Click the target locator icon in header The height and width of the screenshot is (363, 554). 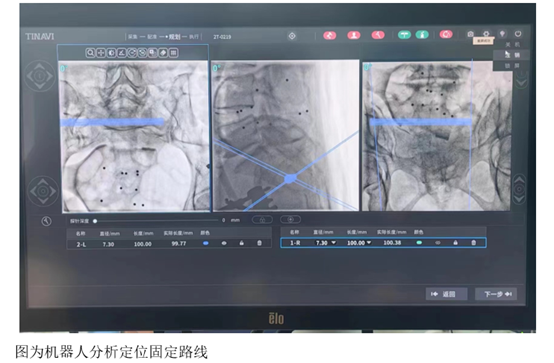[x=292, y=36]
